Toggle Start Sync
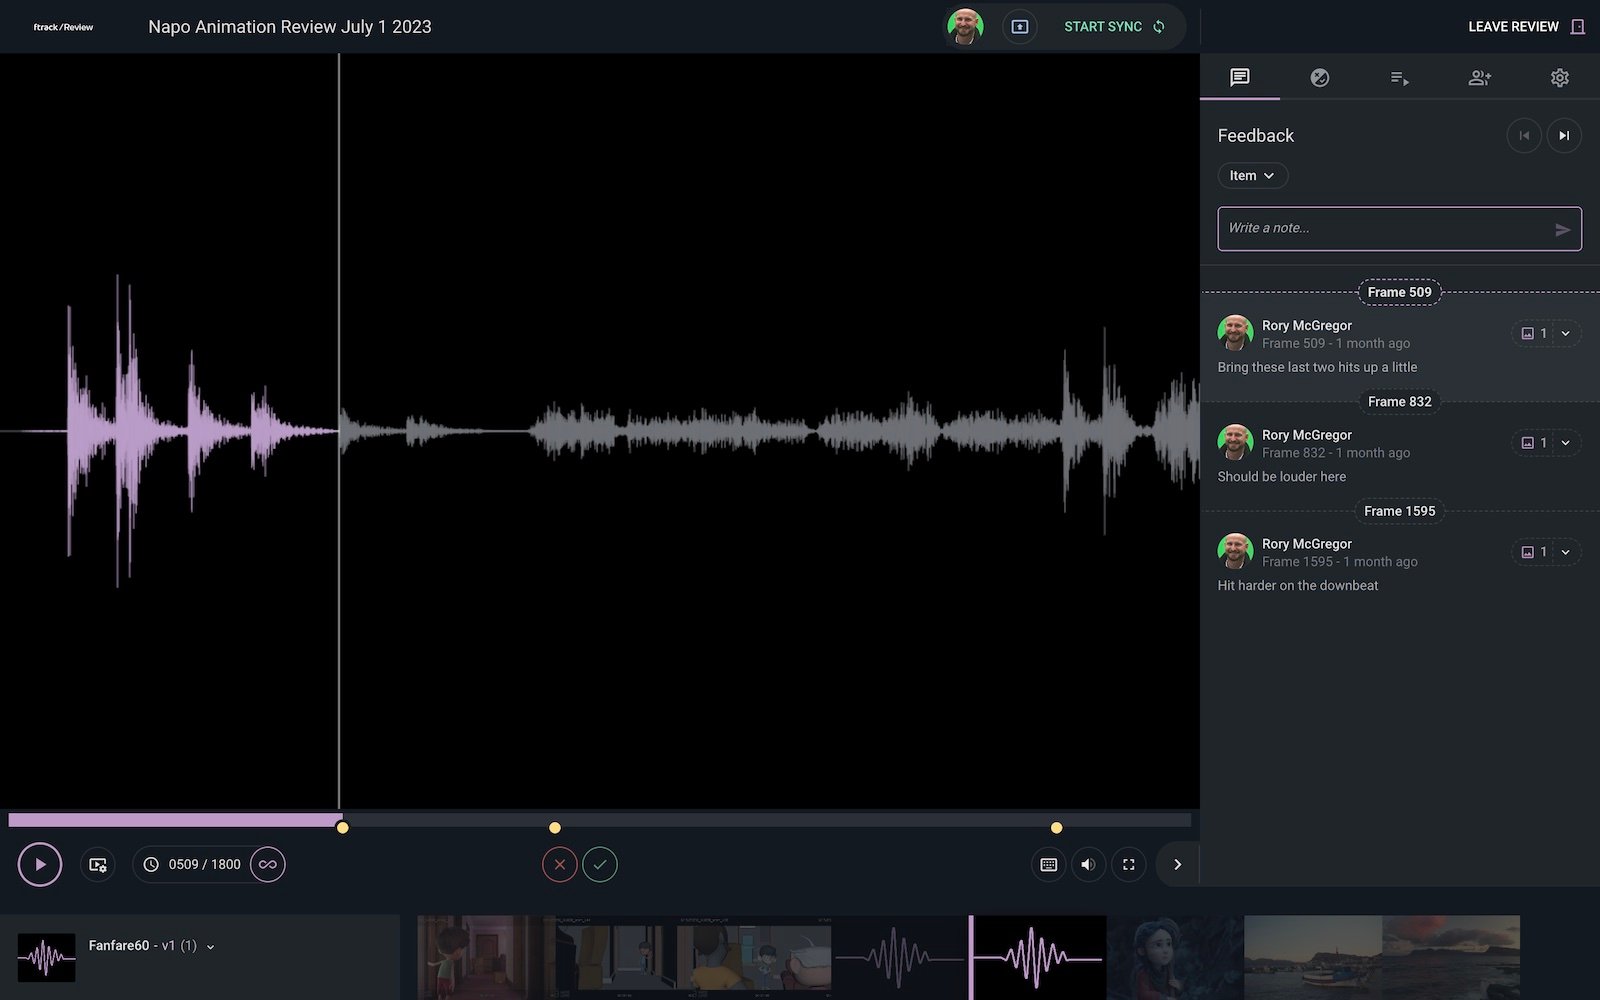The width and height of the screenshot is (1600, 1000). [x=1114, y=27]
